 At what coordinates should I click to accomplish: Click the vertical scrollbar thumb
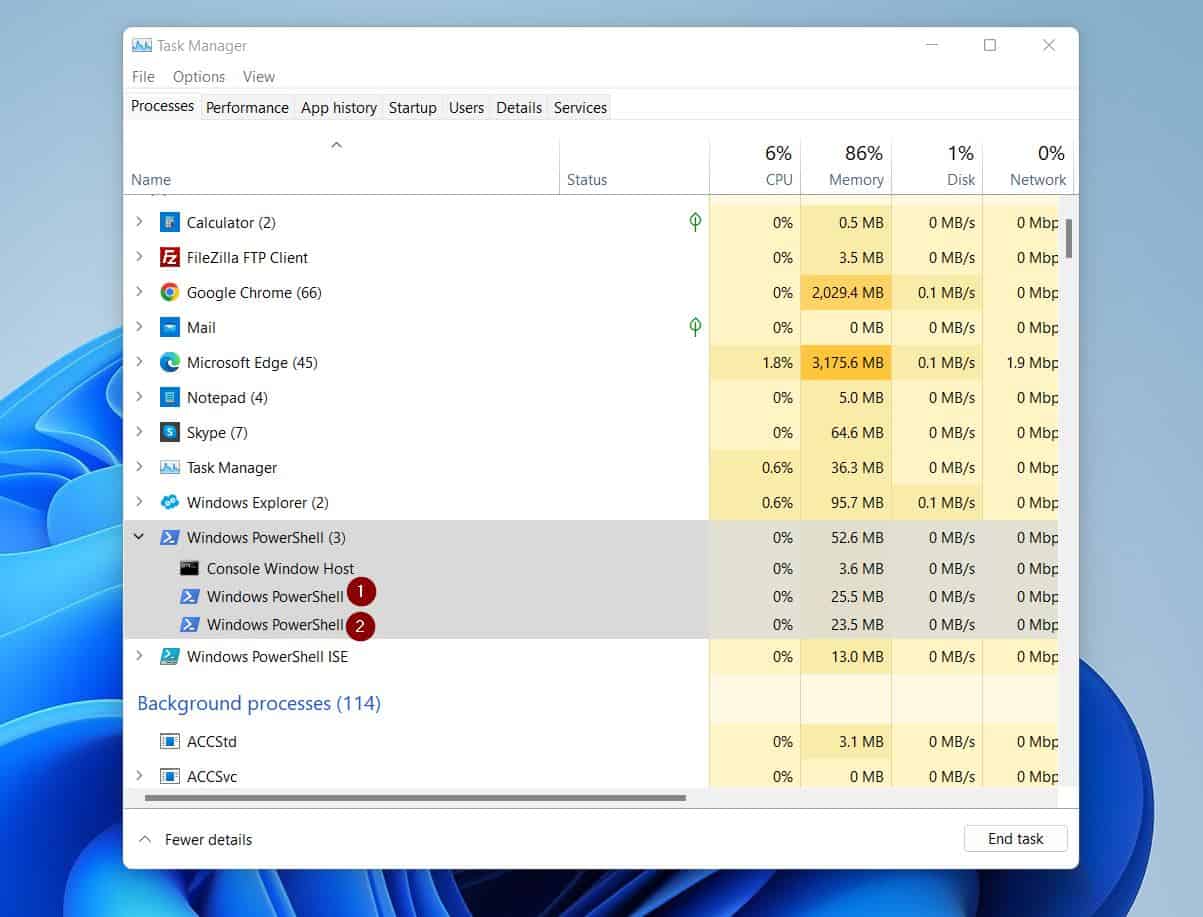coord(1069,238)
